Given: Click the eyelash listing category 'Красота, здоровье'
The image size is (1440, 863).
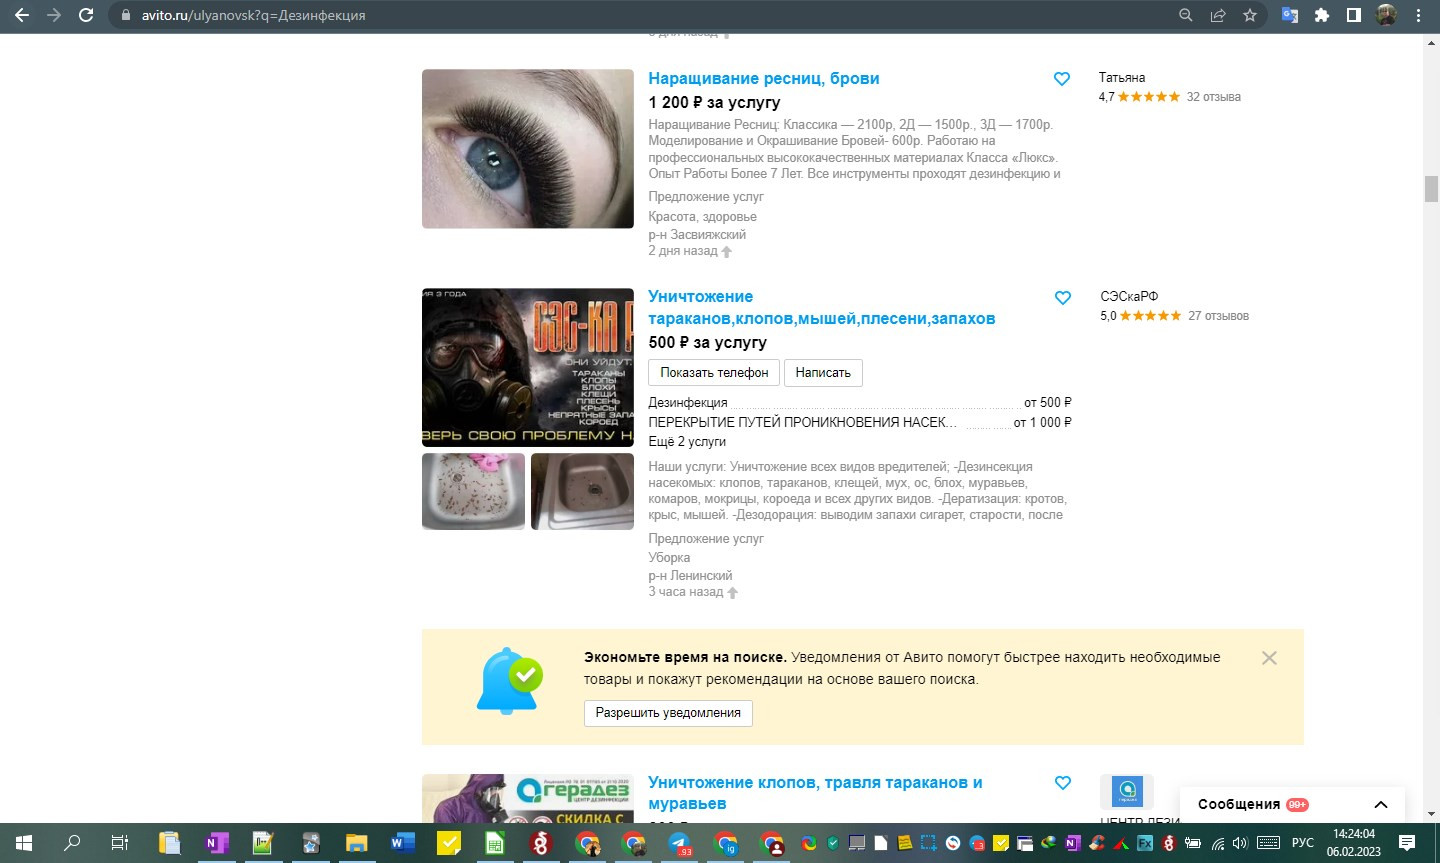Looking at the screenshot, I should point(702,216).
